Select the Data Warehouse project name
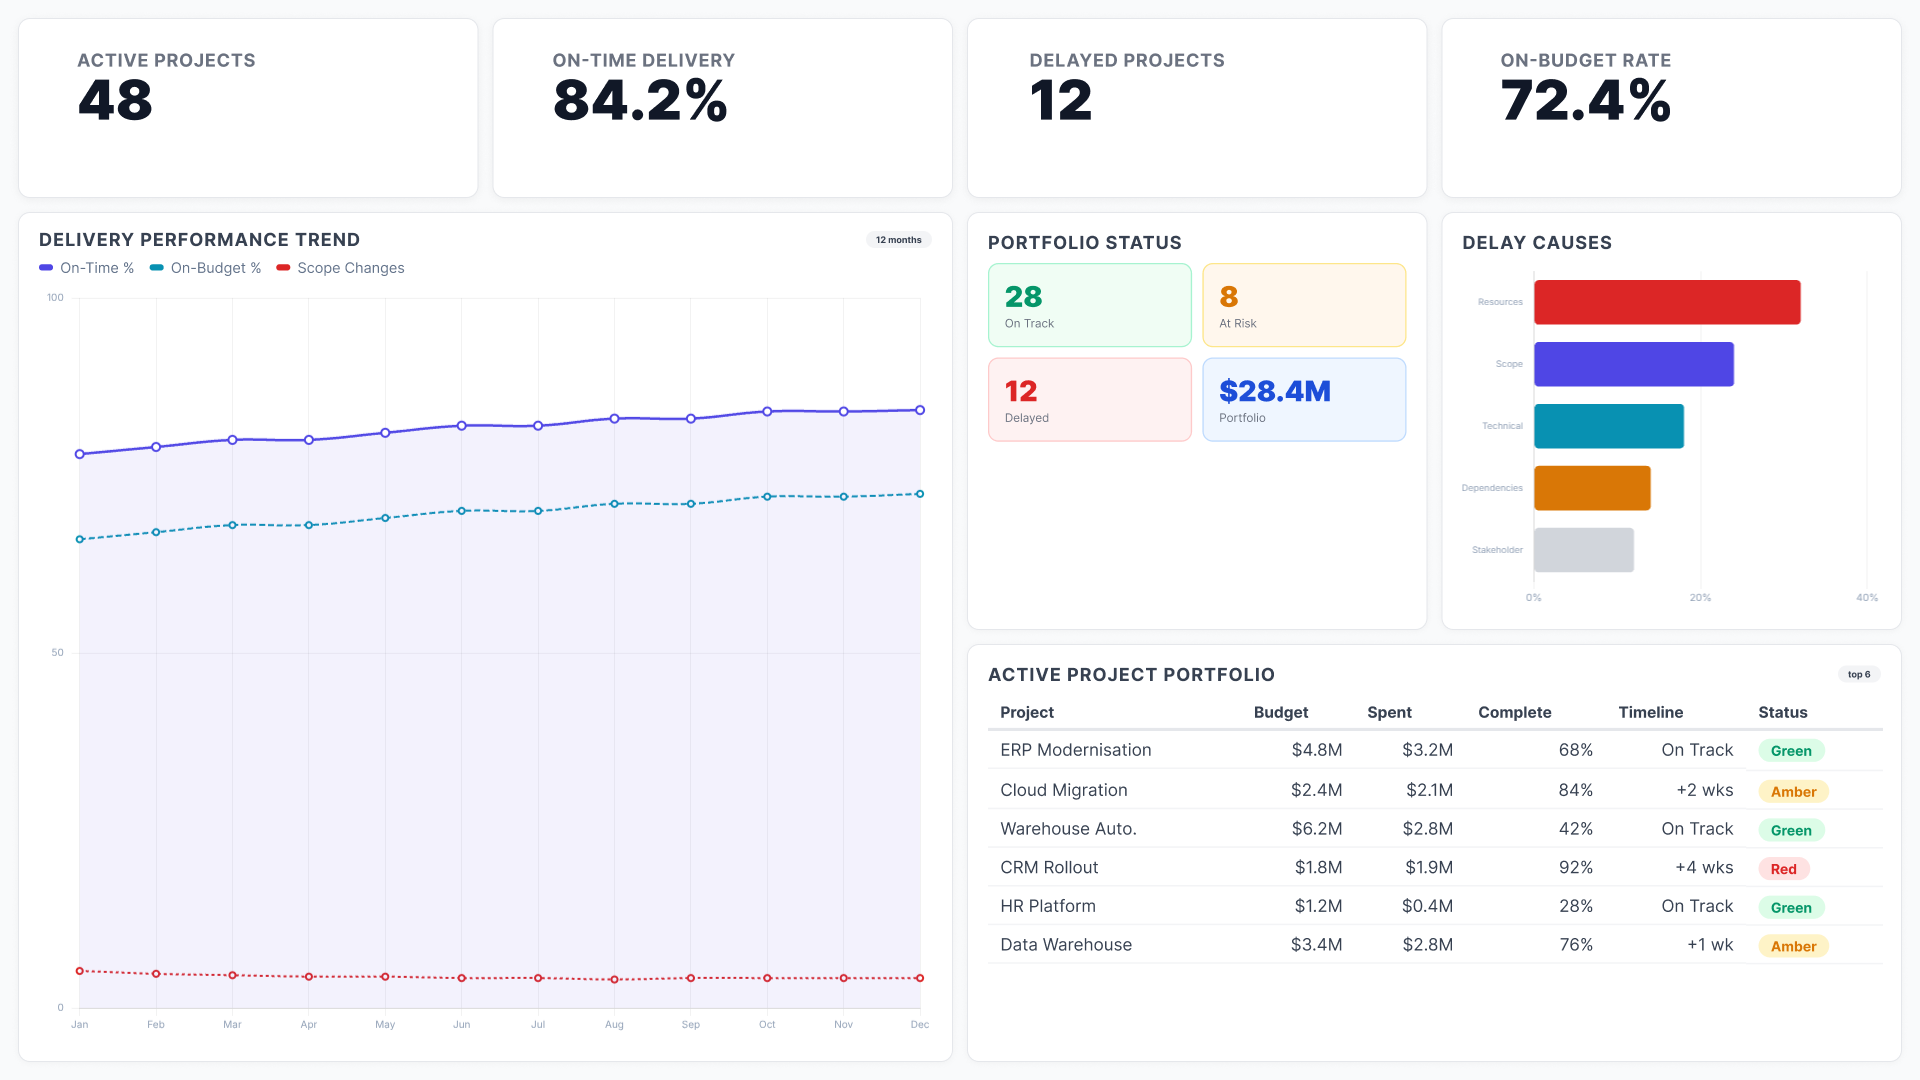1920x1080 pixels. [1066, 945]
